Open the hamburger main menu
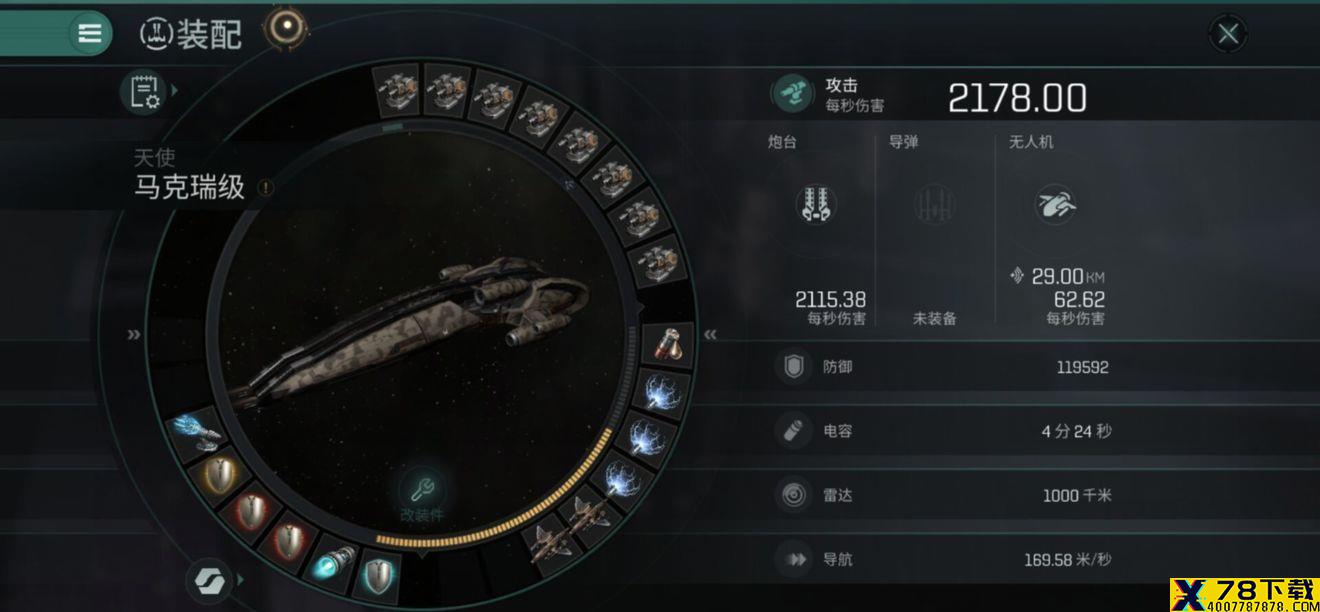The image size is (1320, 612). 89,33
